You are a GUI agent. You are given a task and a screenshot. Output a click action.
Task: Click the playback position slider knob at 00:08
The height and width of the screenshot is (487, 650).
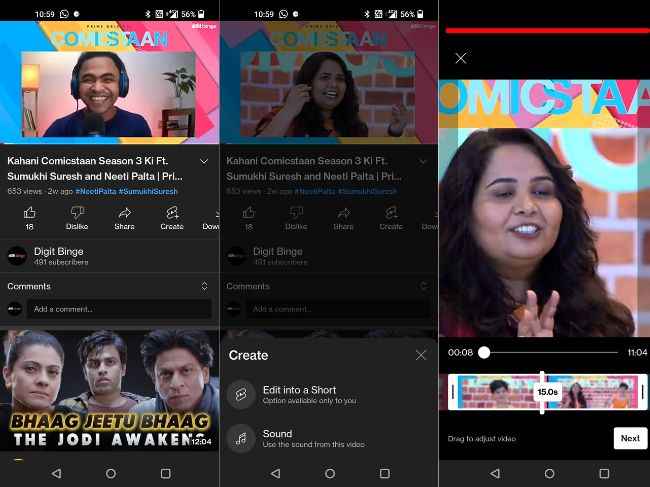point(484,353)
